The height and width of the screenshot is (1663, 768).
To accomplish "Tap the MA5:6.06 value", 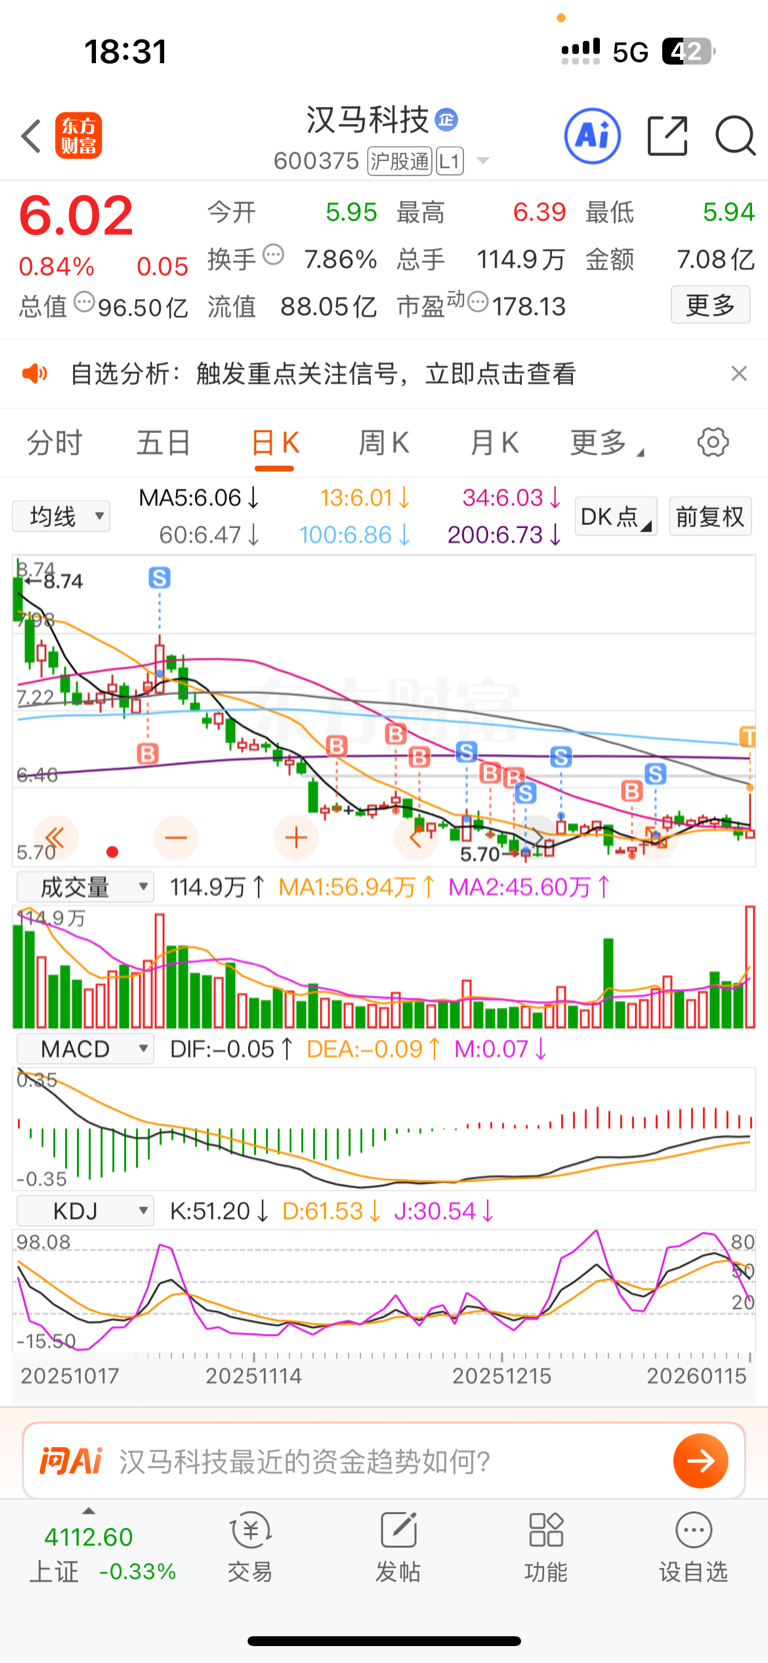I will [199, 498].
